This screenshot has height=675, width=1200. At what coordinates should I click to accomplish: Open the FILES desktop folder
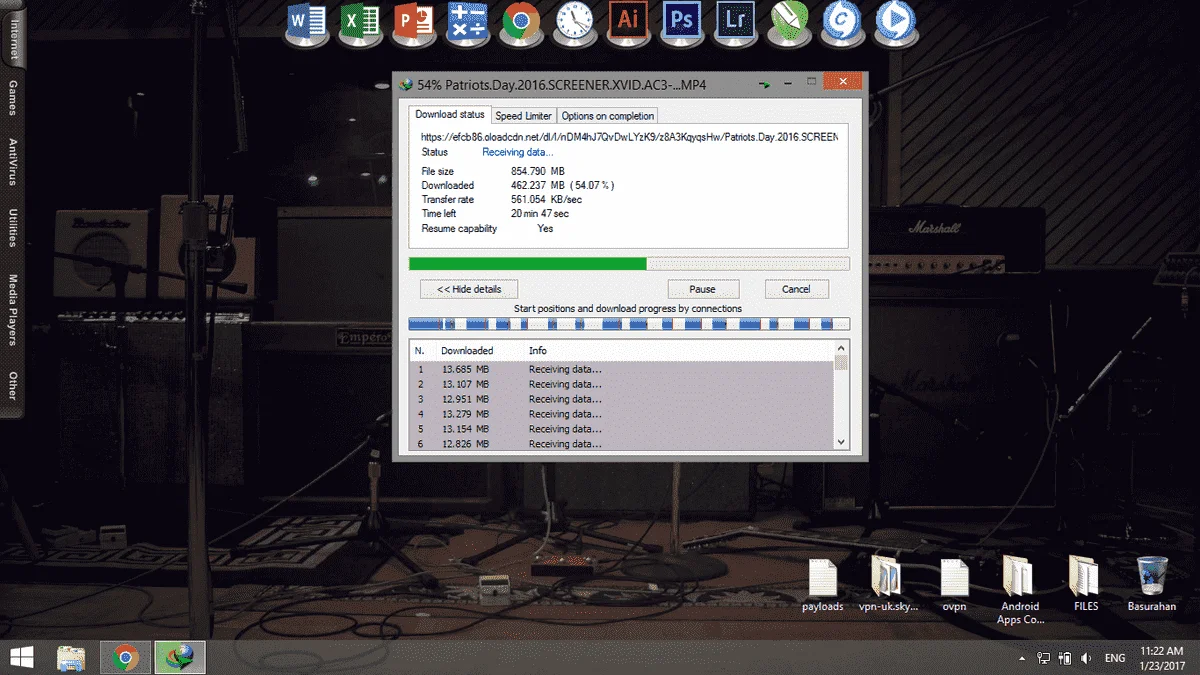(x=1085, y=585)
